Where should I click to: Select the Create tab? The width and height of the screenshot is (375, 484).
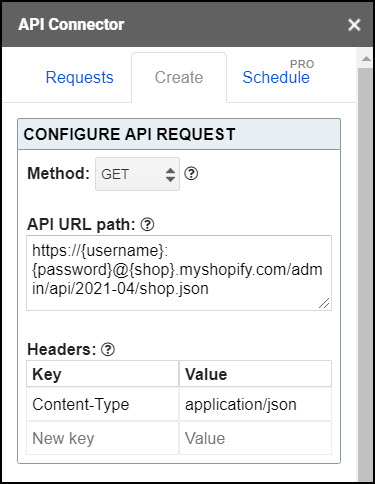(179, 77)
